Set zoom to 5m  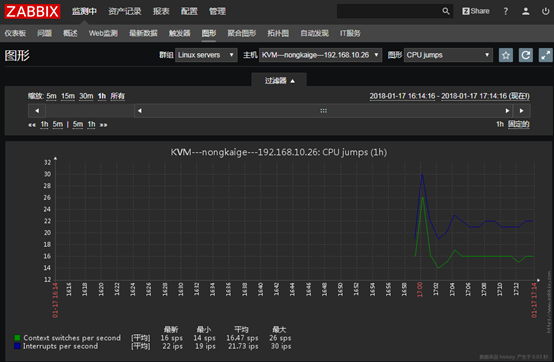tap(51, 96)
